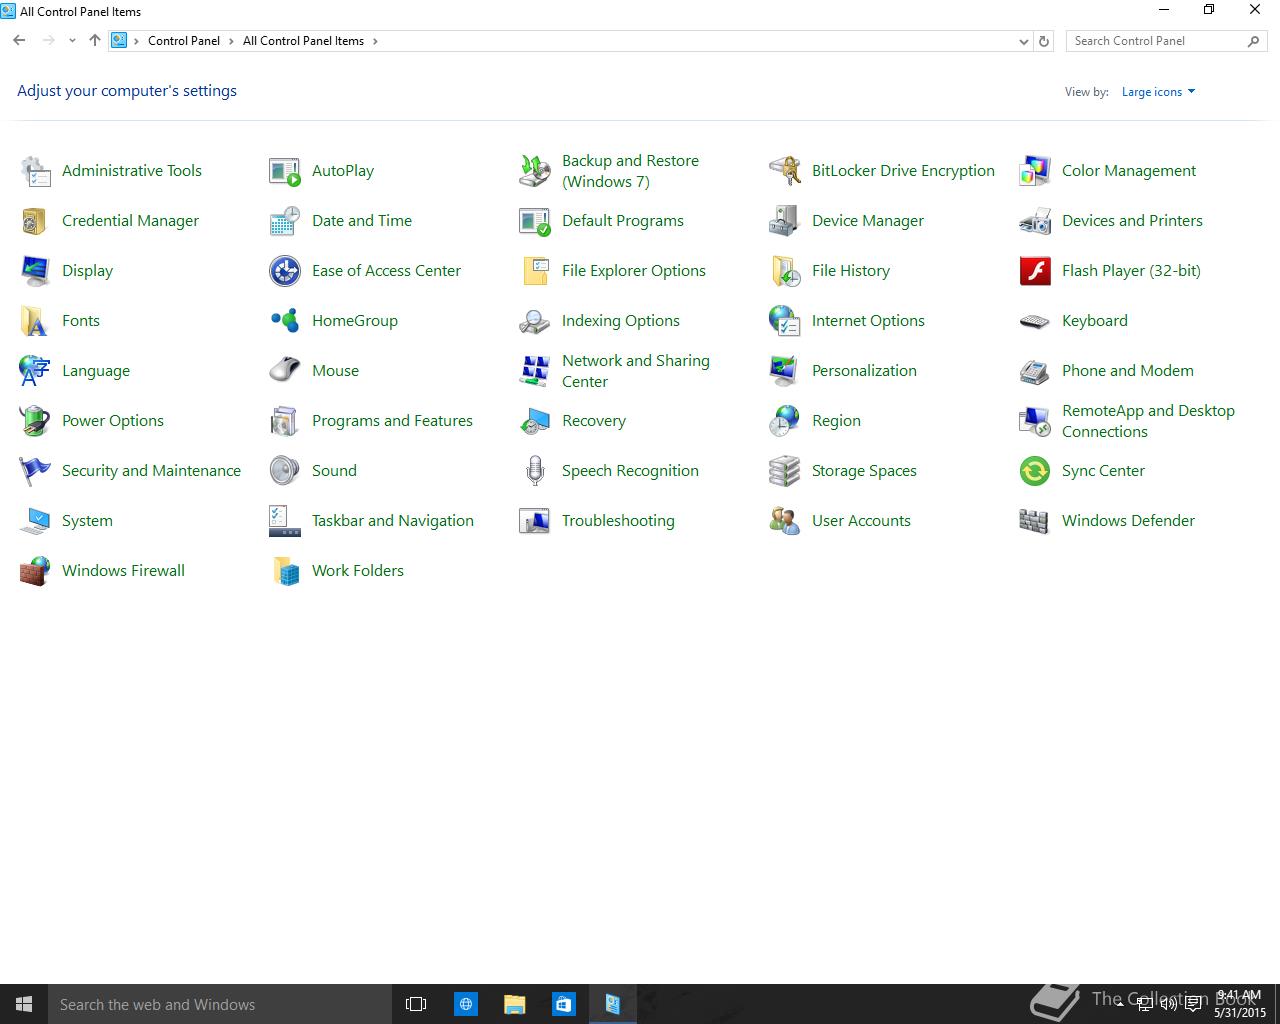Open the Administrative Tools icon
This screenshot has height=1024, width=1280.
[x=35, y=171]
